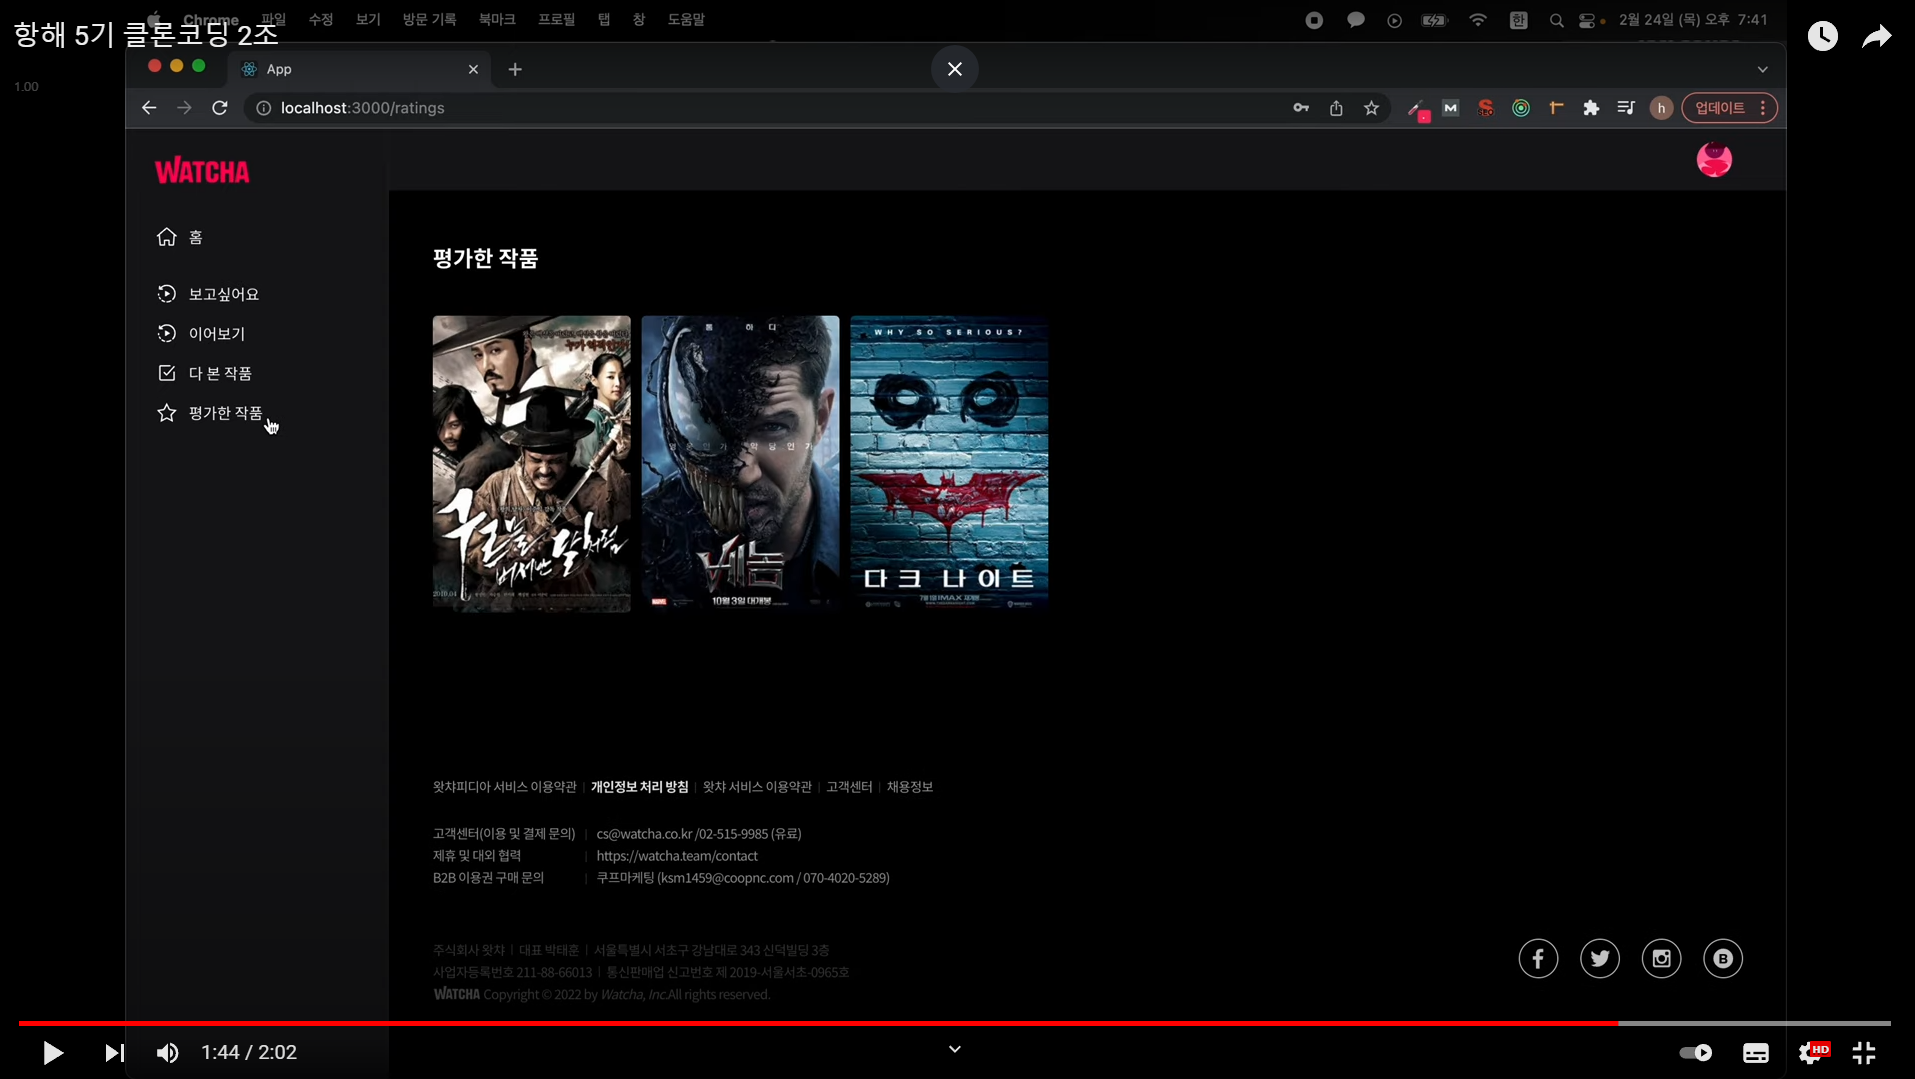The height and width of the screenshot is (1079, 1915).
Task: Go to Home (홈) in sidebar
Action: click(180, 237)
